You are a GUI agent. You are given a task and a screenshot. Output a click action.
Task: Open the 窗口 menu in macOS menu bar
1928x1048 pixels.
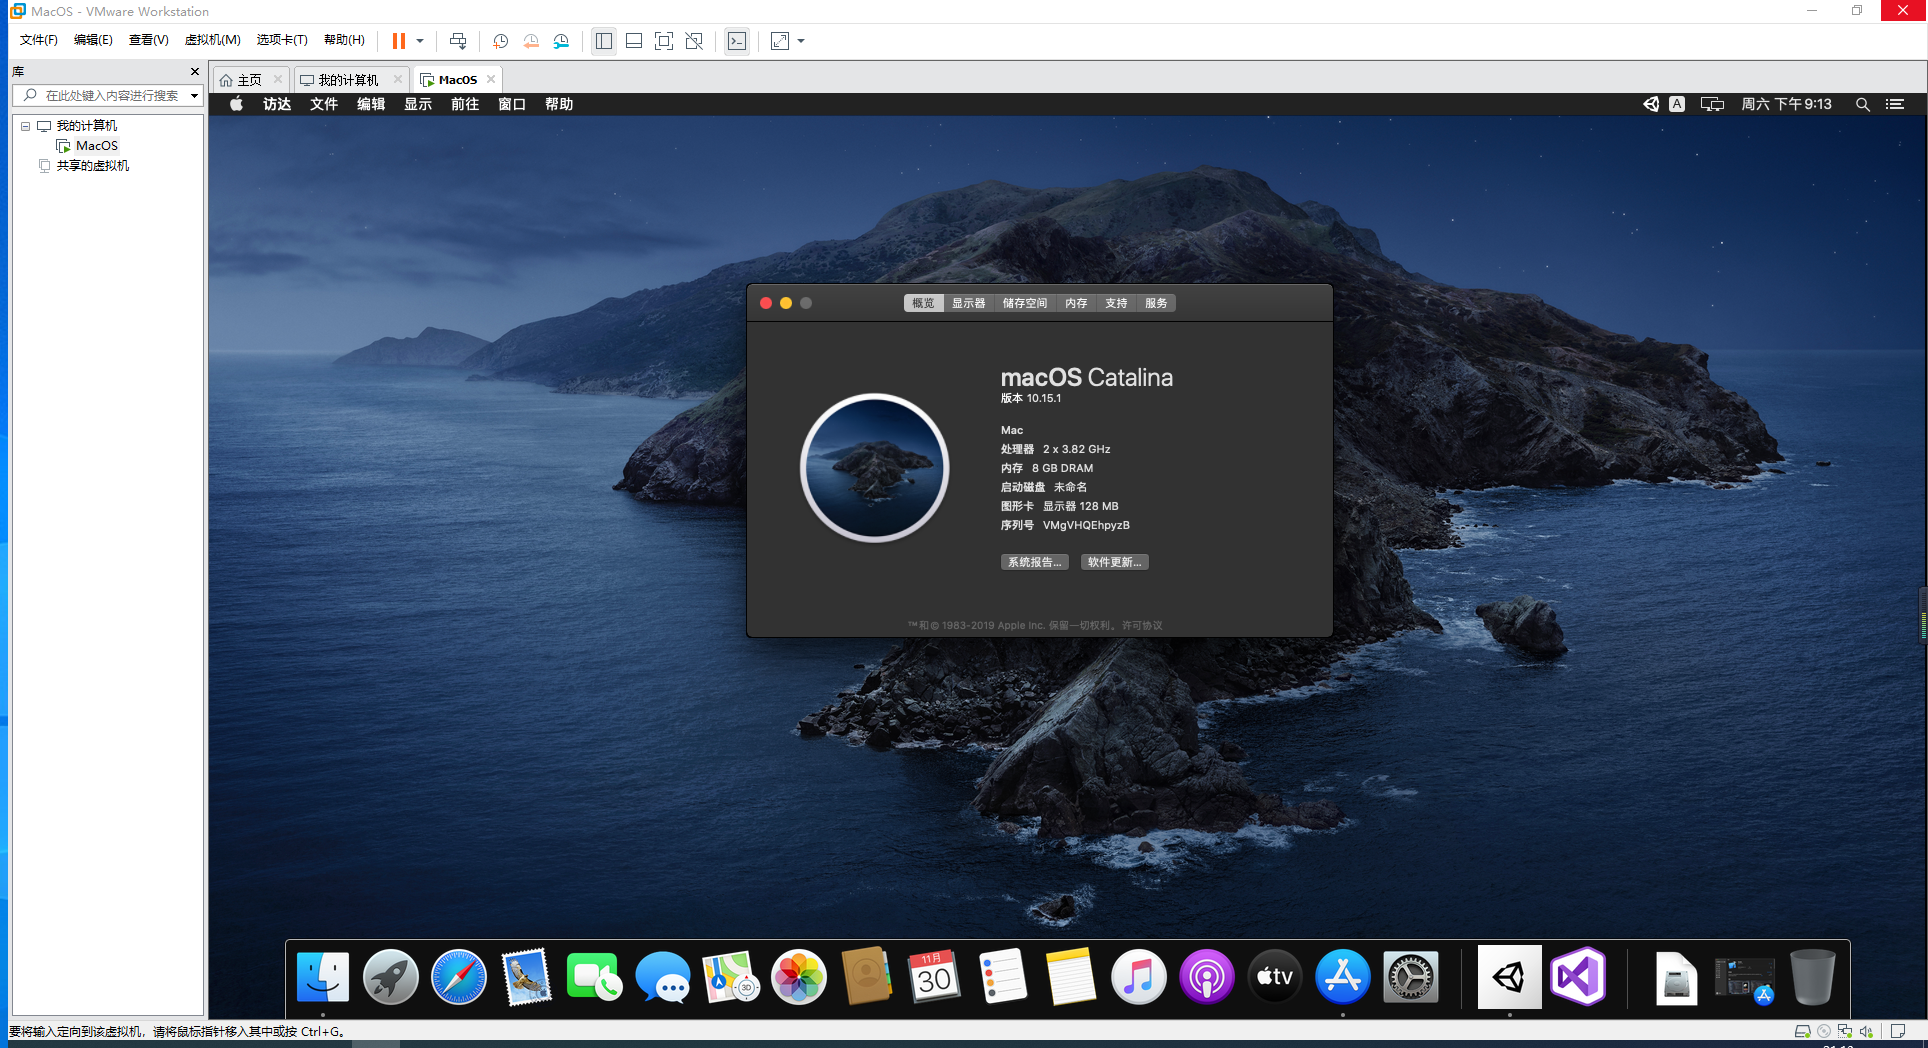512,104
